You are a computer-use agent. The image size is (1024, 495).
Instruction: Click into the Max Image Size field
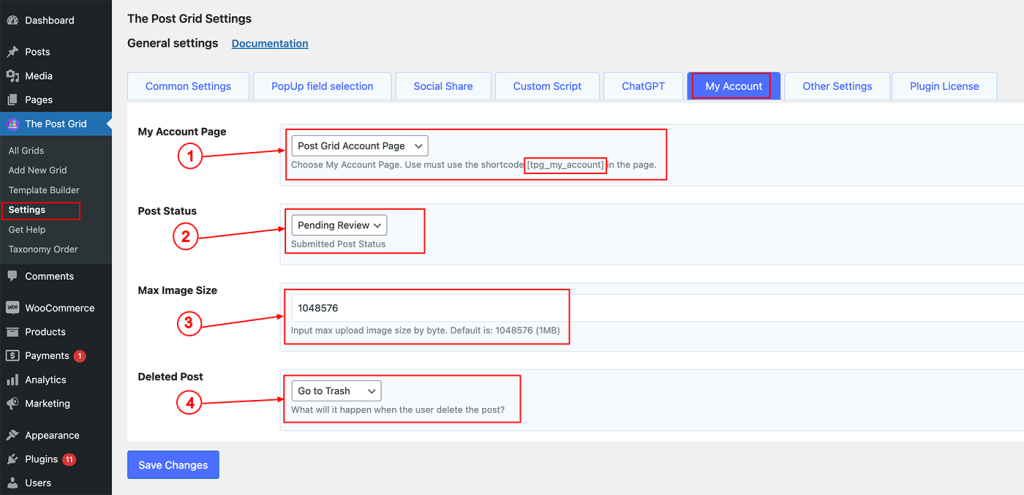(x=658, y=308)
